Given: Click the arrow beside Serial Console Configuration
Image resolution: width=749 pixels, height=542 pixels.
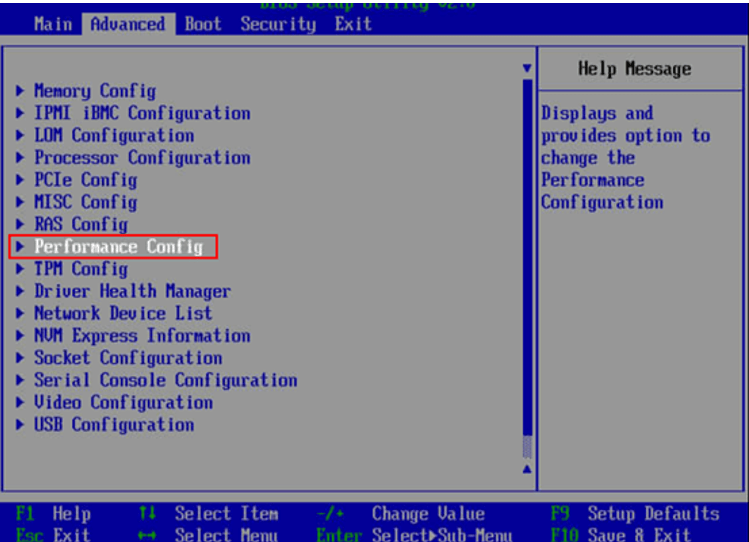Looking at the screenshot, I should (x=20, y=380).
